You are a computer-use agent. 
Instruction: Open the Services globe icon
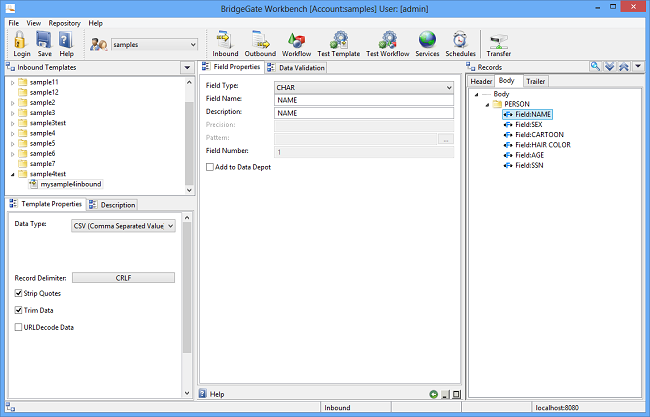tap(427, 40)
